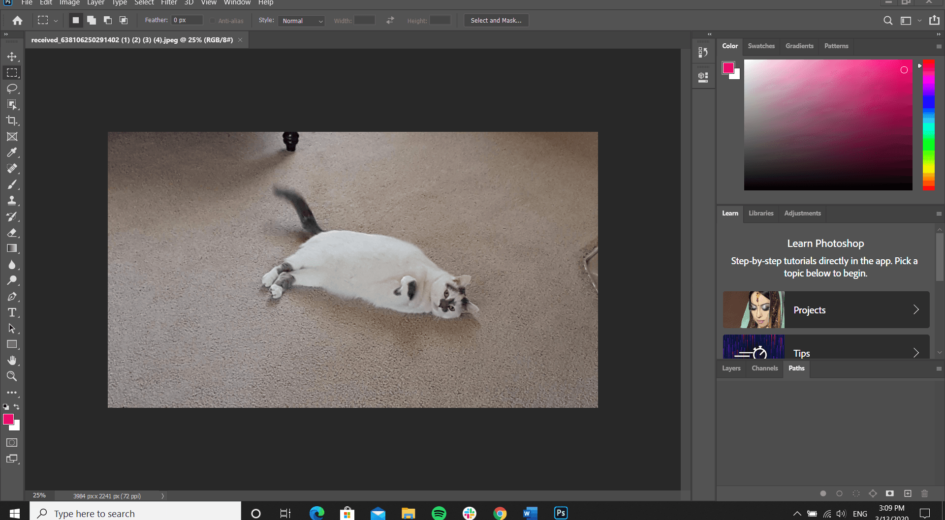Select the Horizontal Type tool

[11, 312]
